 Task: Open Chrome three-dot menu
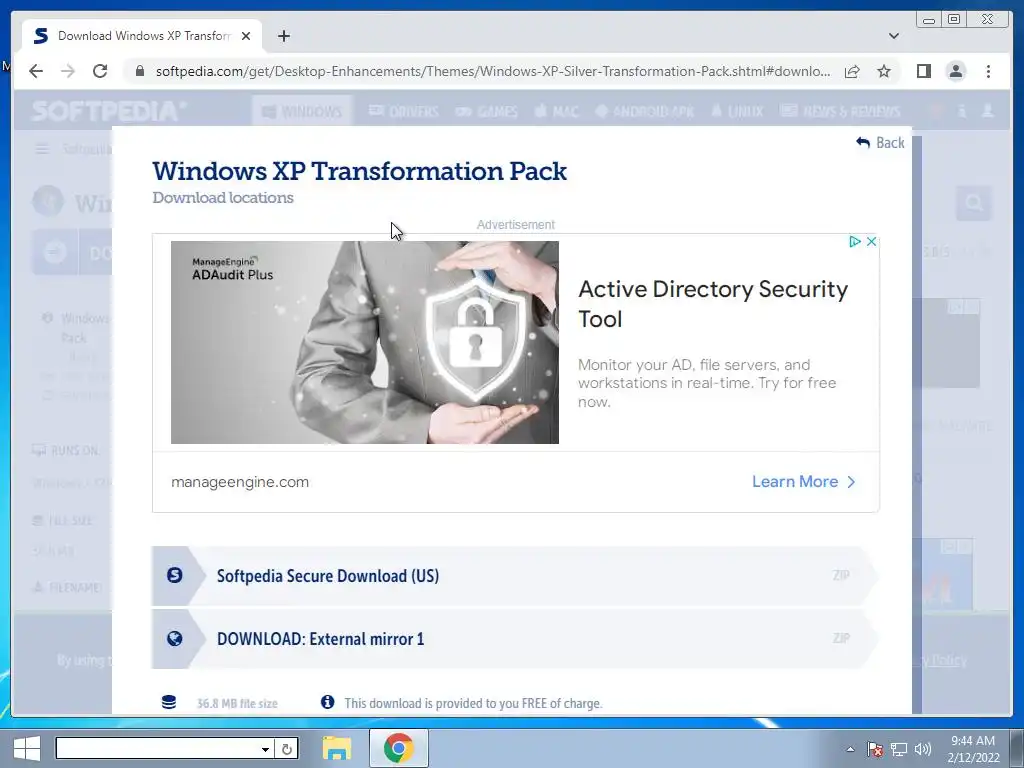coord(988,71)
